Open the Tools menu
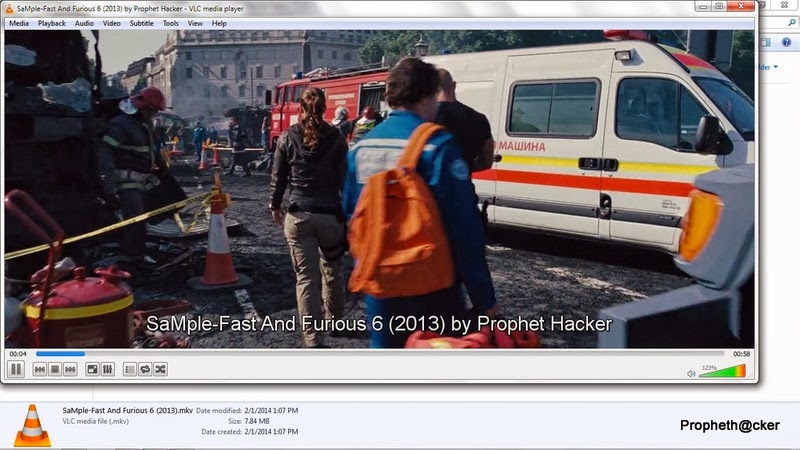Screen dimensions: 800x450 [x=170, y=23]
